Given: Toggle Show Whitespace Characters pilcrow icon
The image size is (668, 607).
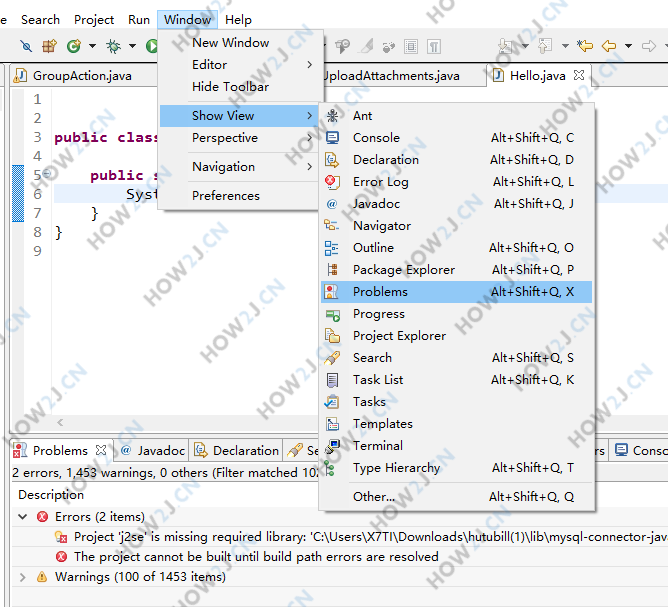Looking at the screenshot, I should [x=434, y=46].
